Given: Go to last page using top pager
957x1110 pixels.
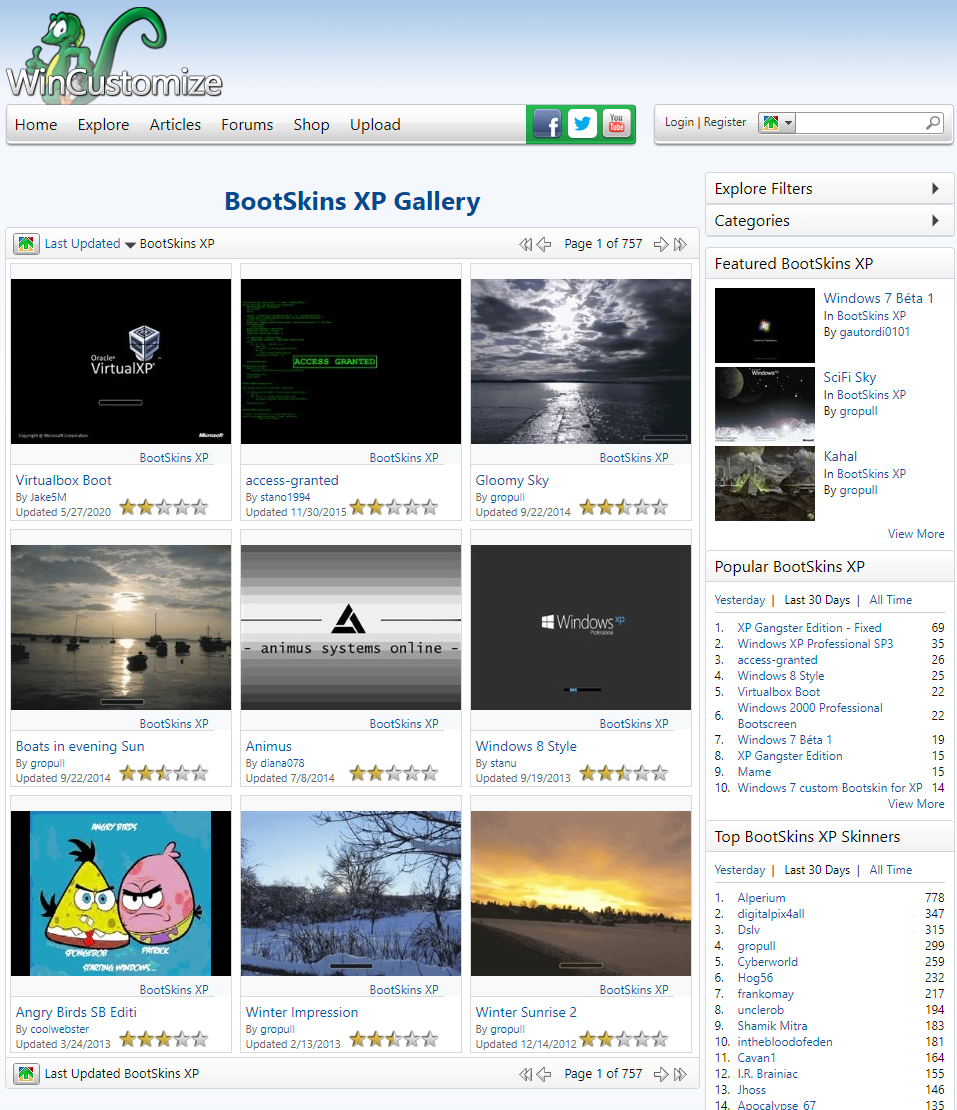Looking at the screenshot, I should (x=680, y=244).
